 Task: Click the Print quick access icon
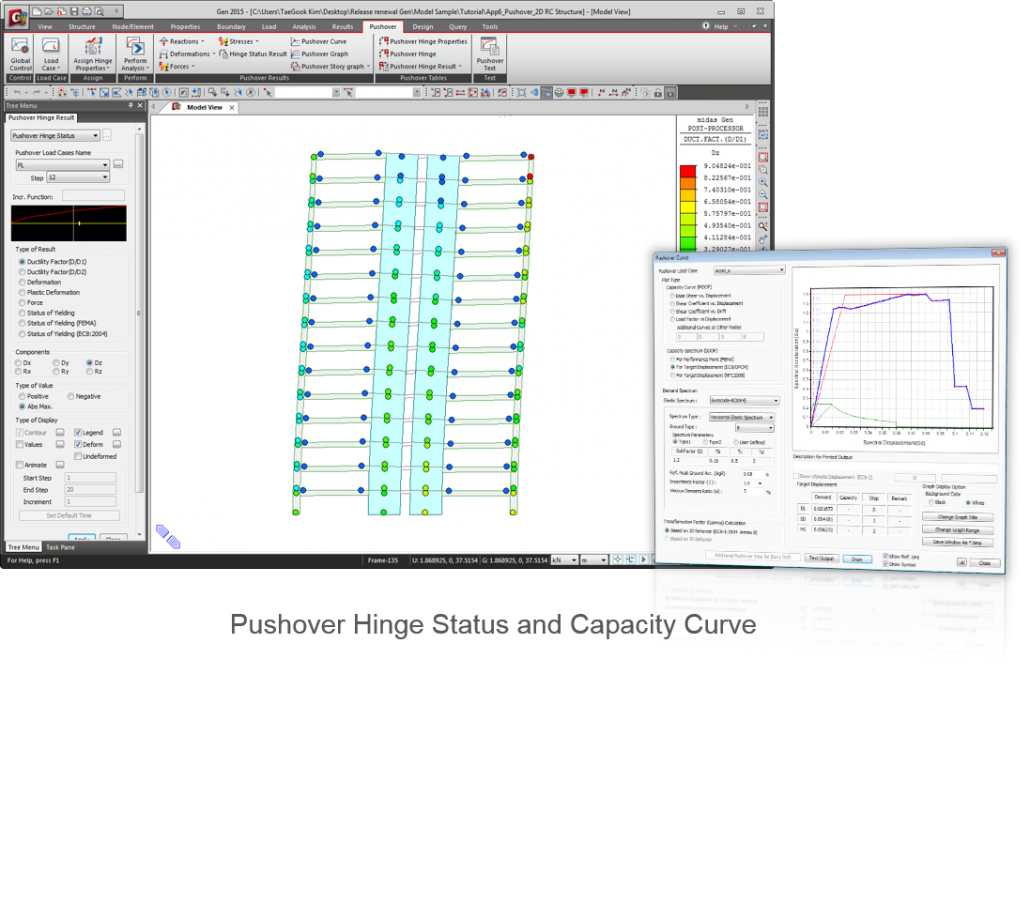coord(86,11)
